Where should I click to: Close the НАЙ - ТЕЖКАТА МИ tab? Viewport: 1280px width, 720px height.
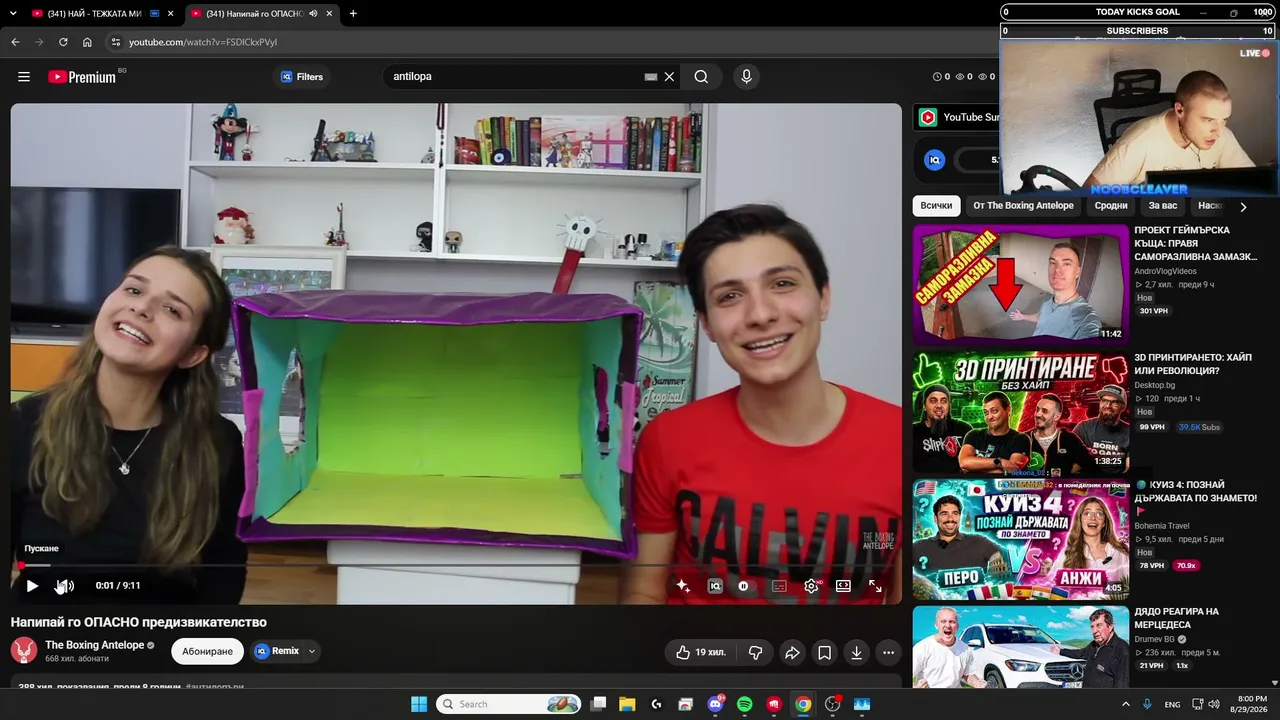coord(170,14)
